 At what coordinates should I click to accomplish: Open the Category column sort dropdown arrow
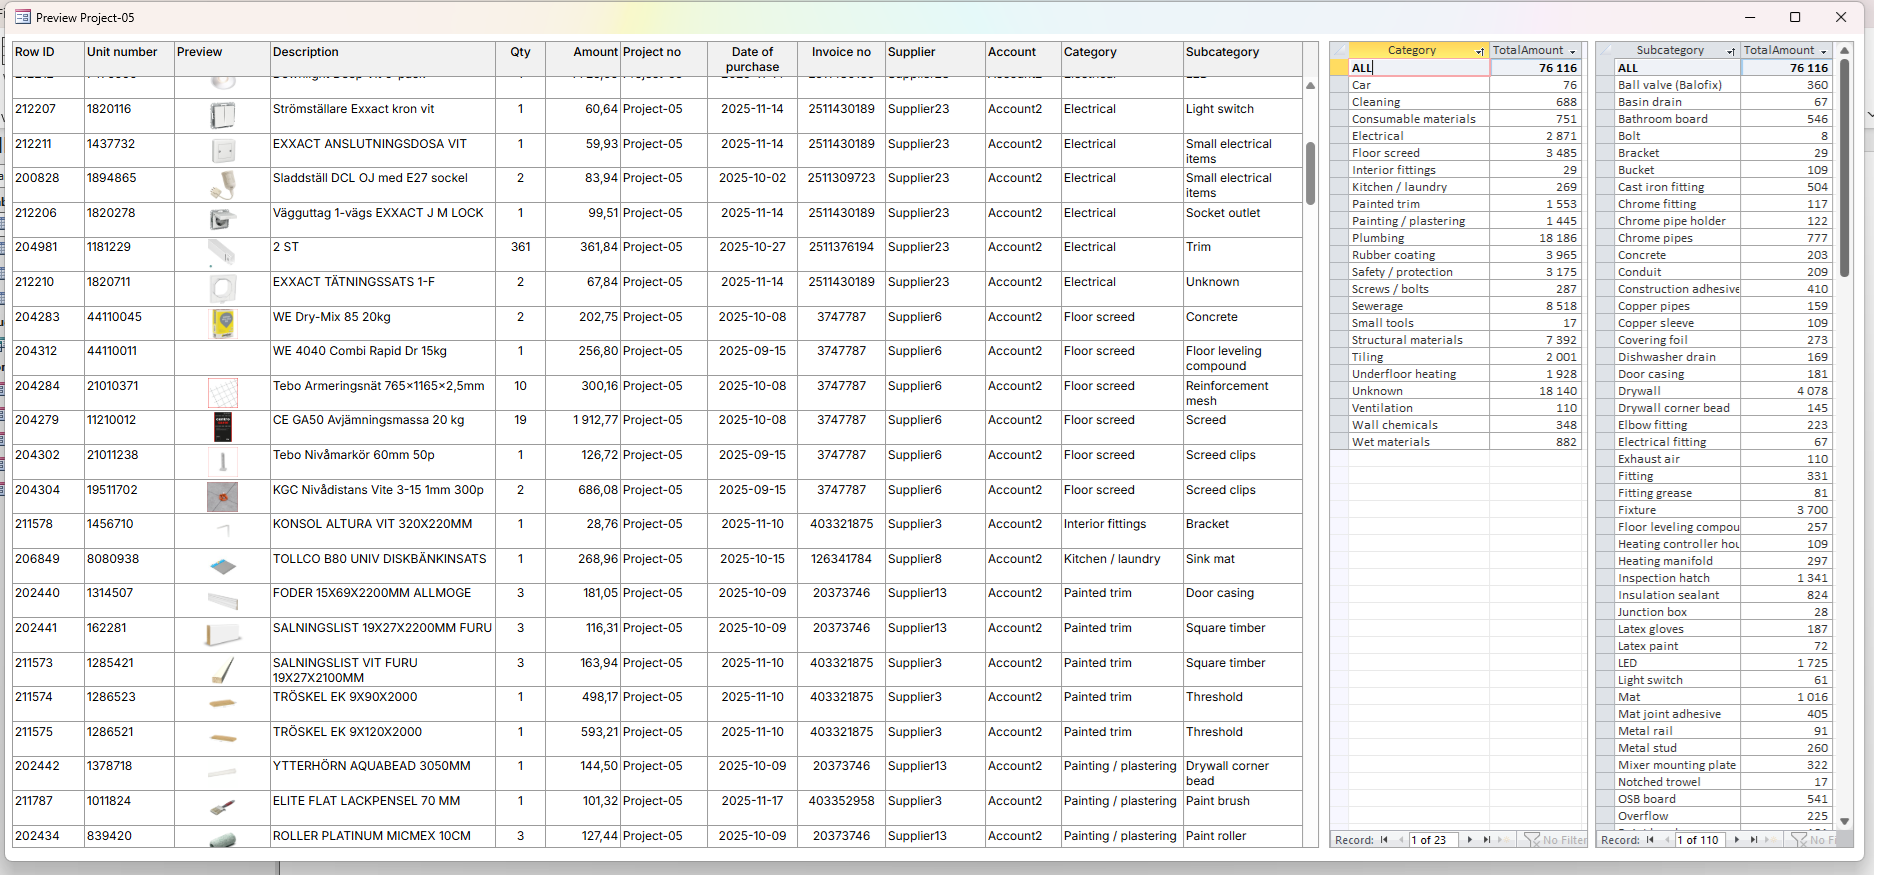coord(1480,51)
